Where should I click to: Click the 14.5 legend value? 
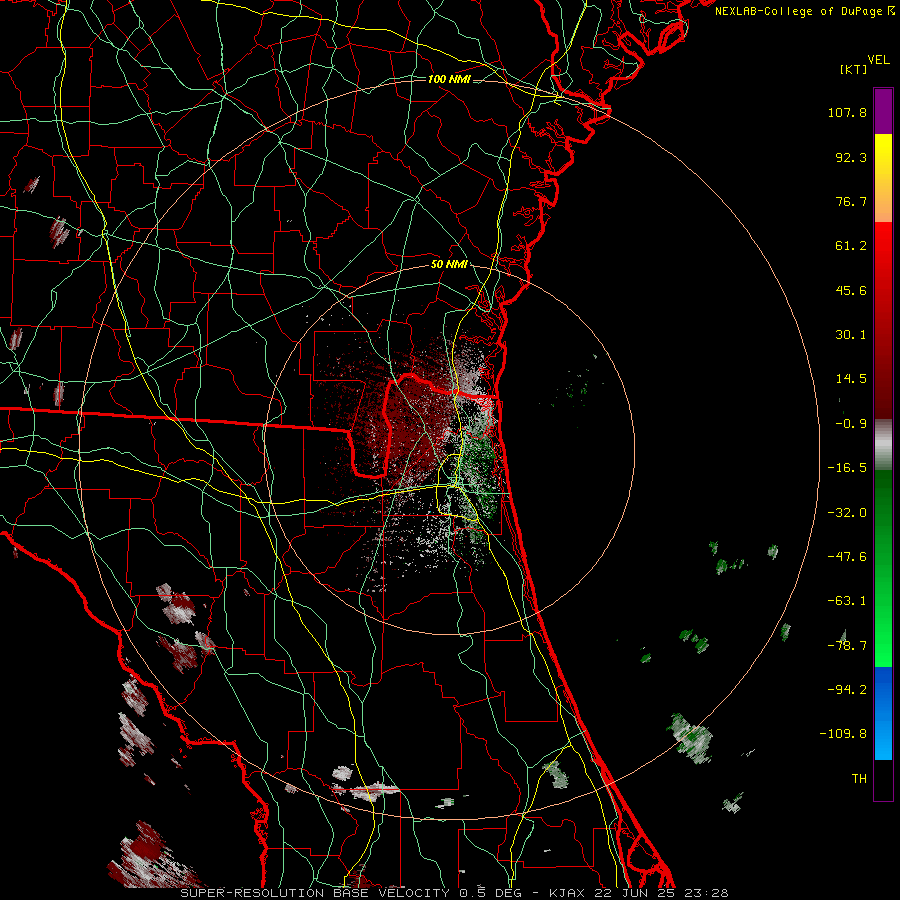coord(851,379)
